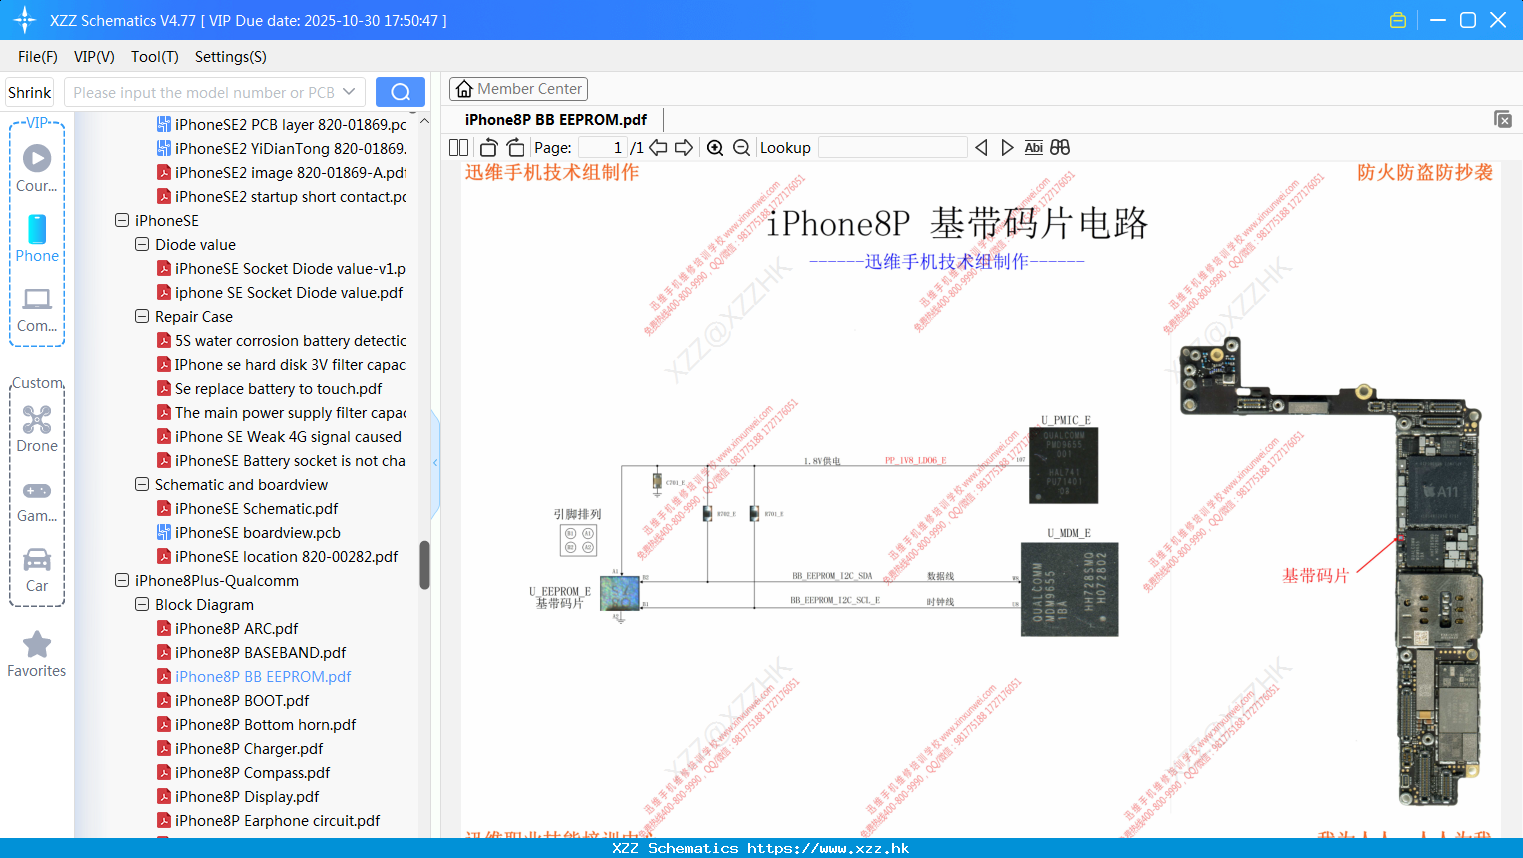This screenshot has height=858, width=1523.
Task: Click the Lookup text field
Action: click(892, 147)
